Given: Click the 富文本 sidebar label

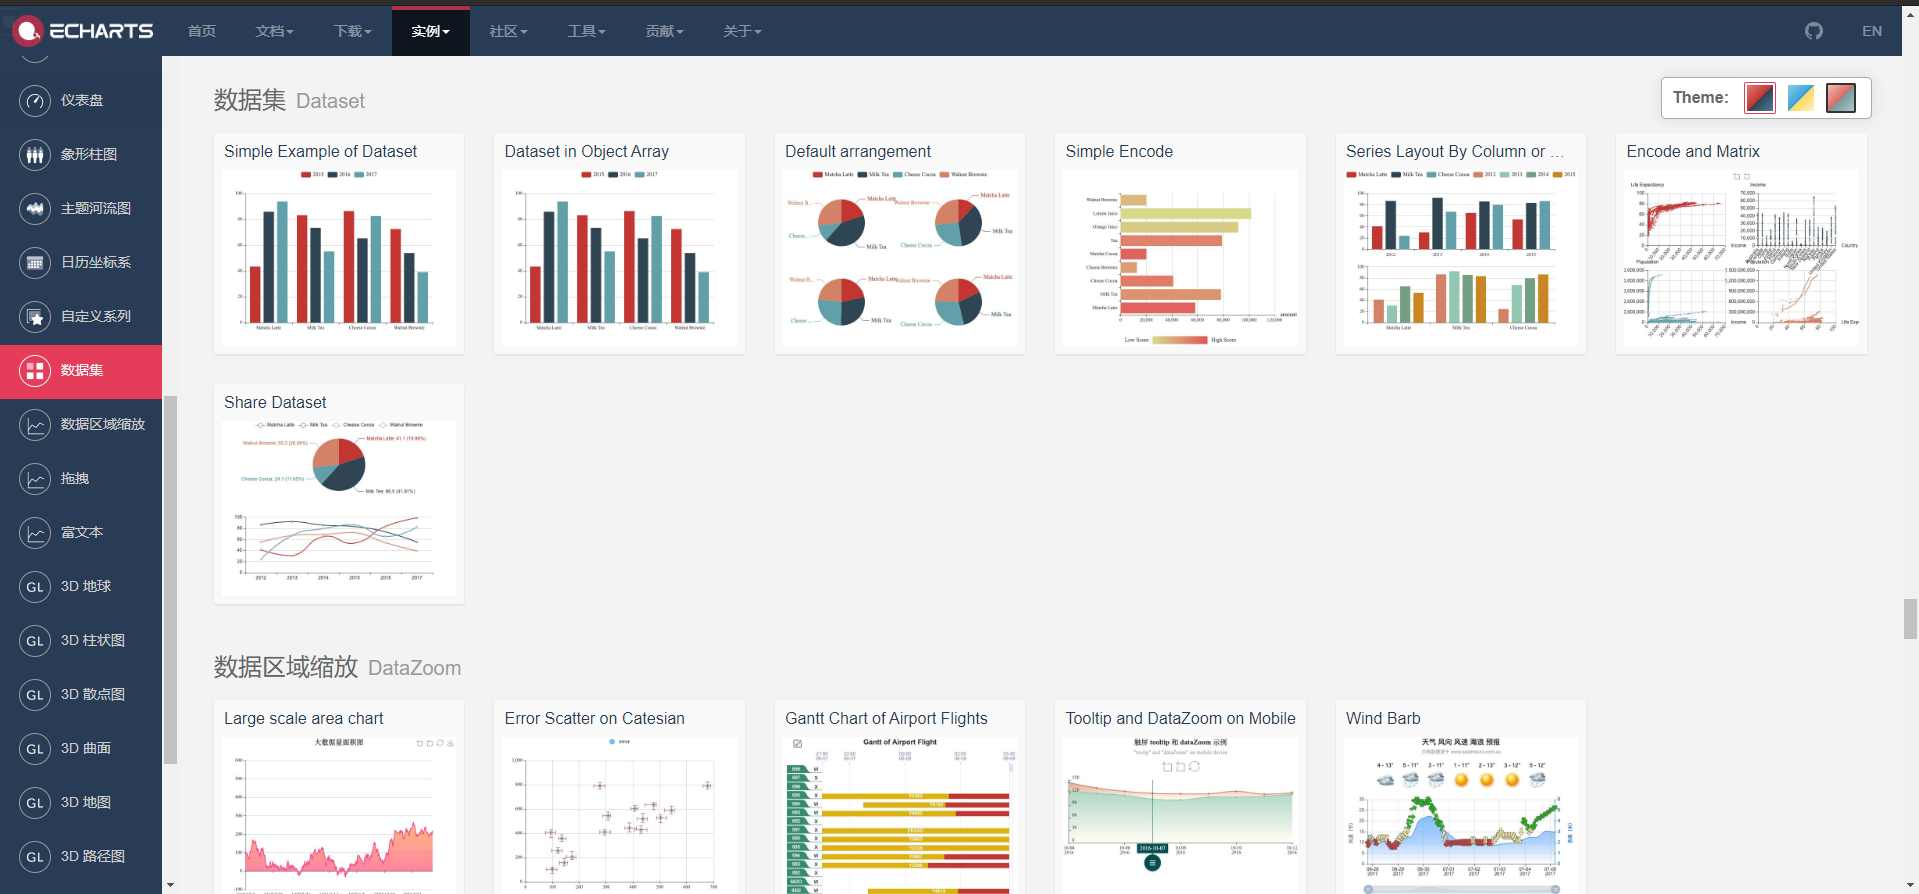Looking at the screenshot, I should [x=82, y=532].
